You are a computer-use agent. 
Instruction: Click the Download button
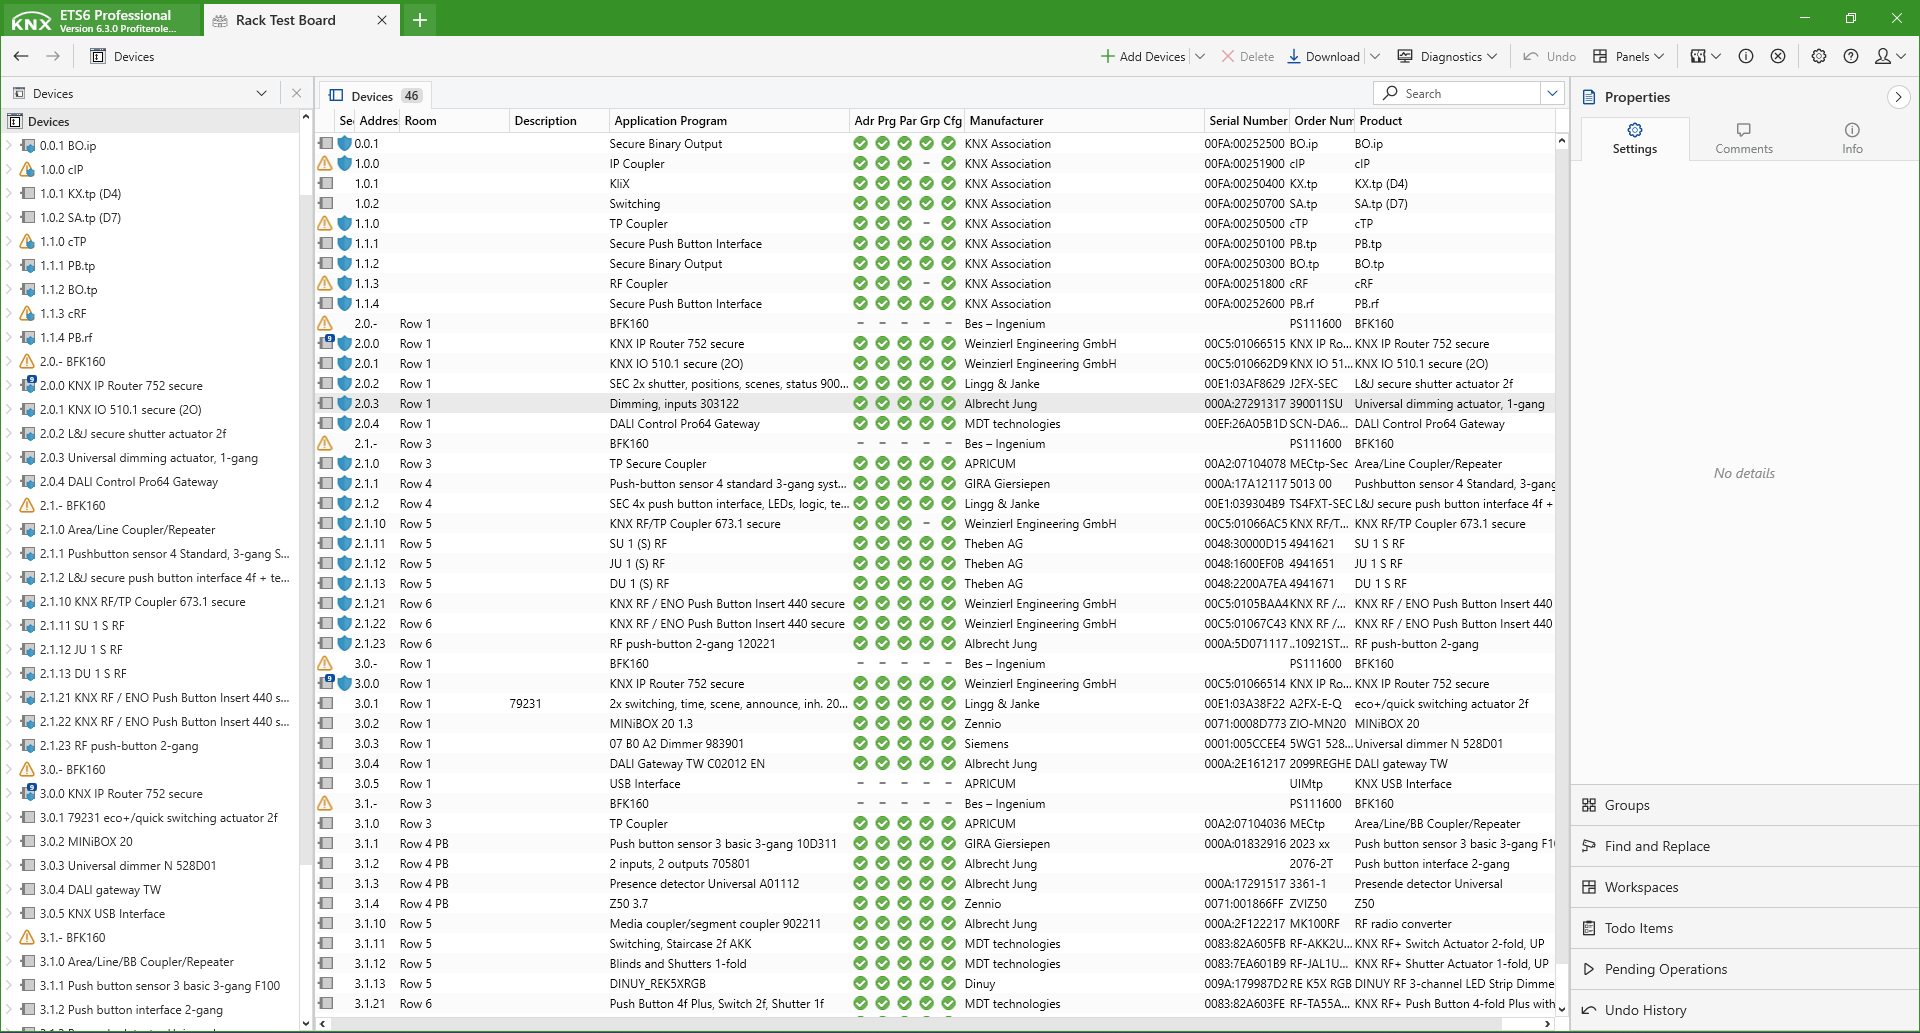tap(1324, 56)
